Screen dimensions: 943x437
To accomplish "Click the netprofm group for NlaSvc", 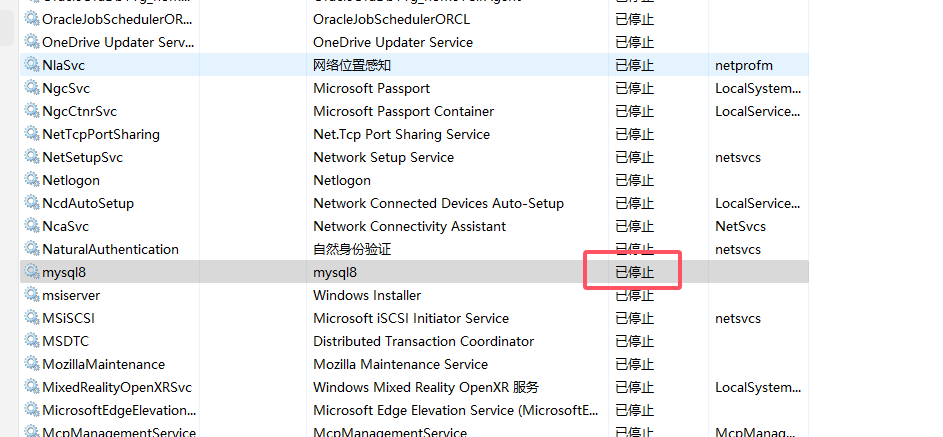I will click(744, 66).
